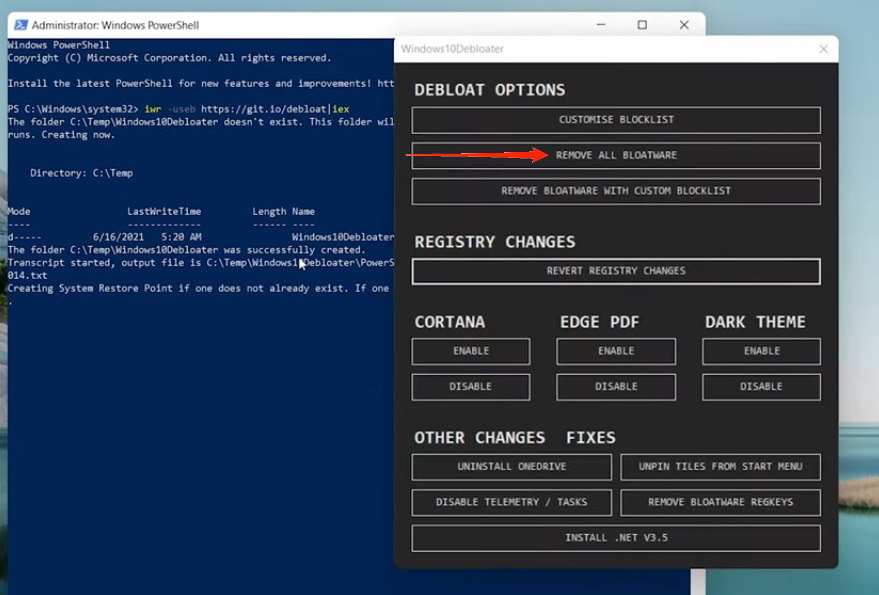Close the Windows10Debloater window
Screen dimensions: 879x595
tap(823, 48)
